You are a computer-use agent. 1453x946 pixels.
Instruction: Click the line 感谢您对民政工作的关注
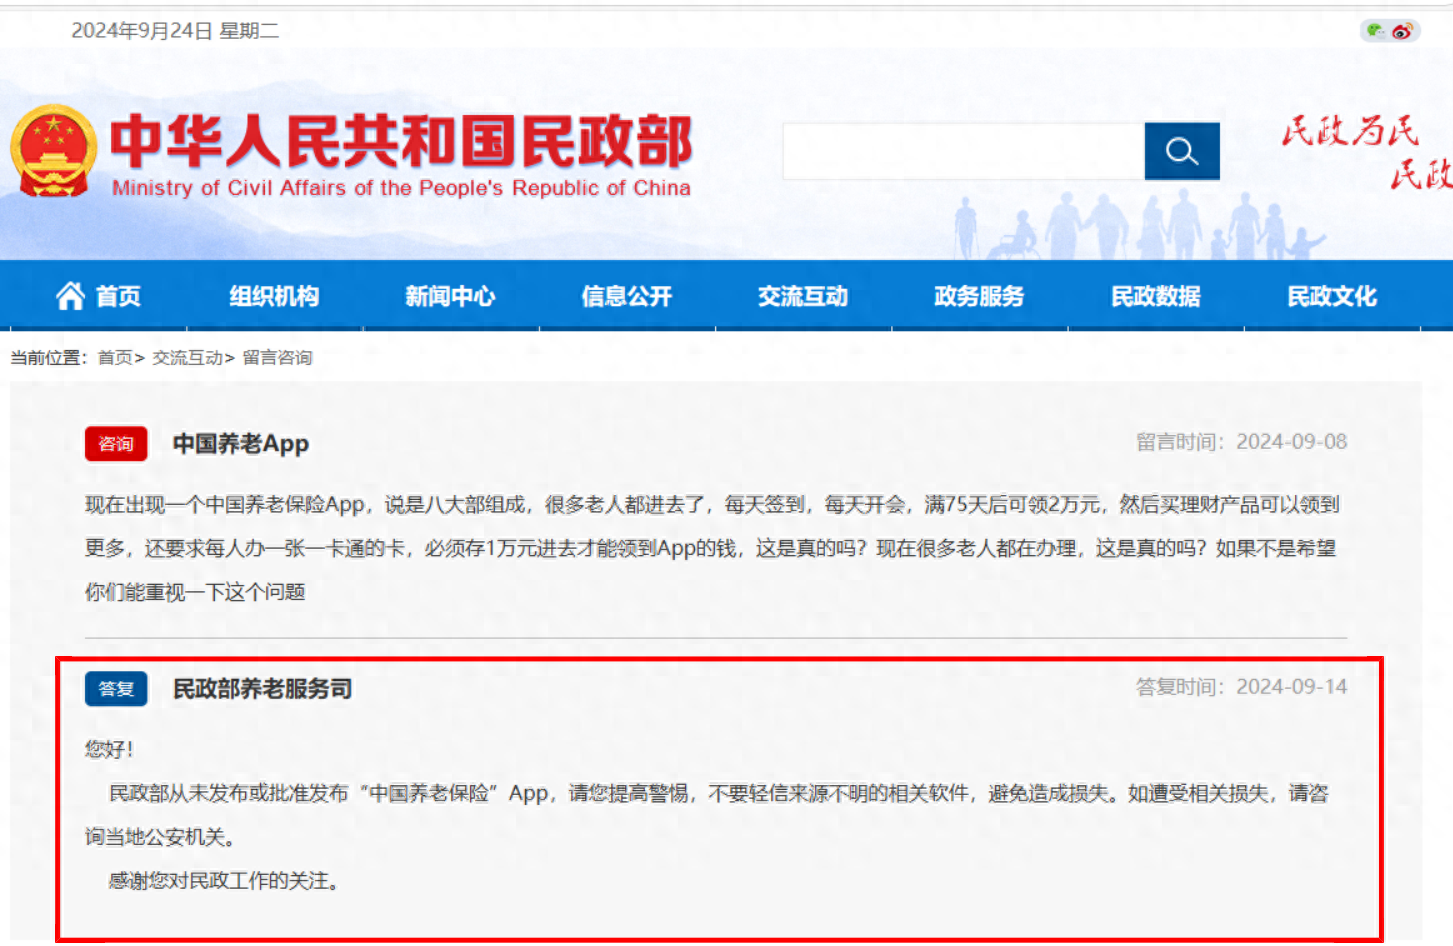(x=224, y=881)
